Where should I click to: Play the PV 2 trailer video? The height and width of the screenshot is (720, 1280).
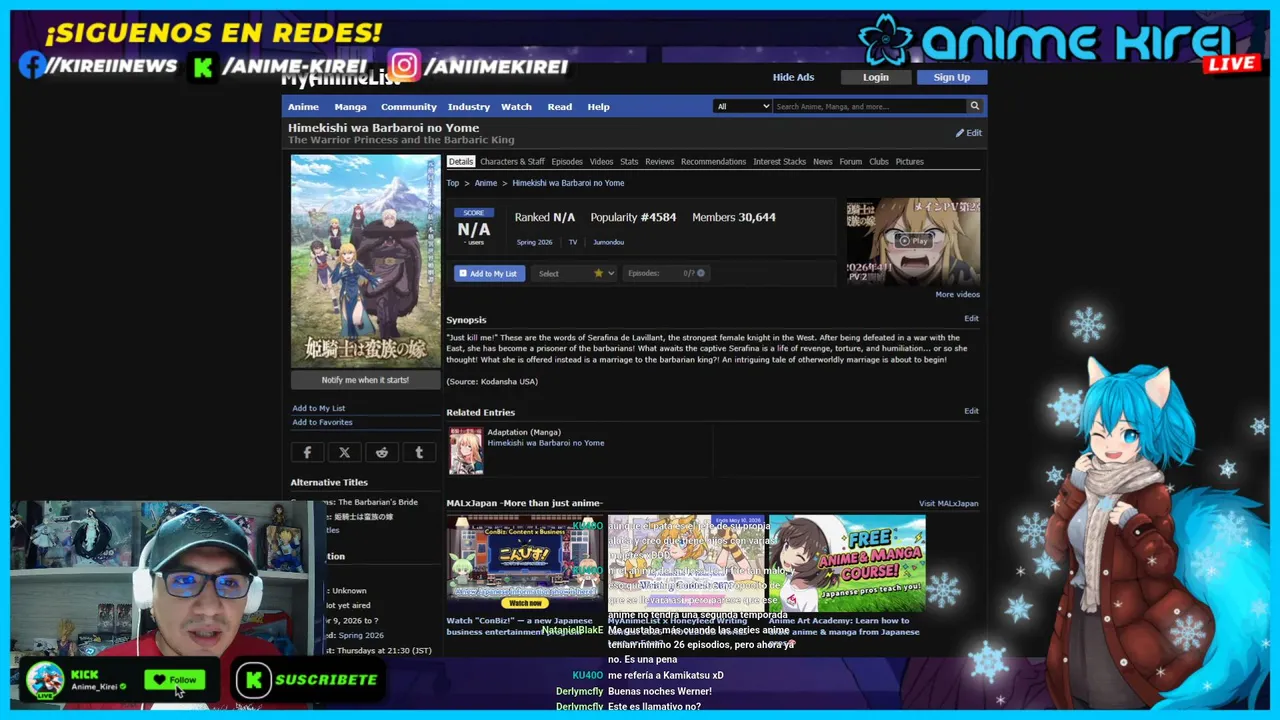[x=913, y=241]
